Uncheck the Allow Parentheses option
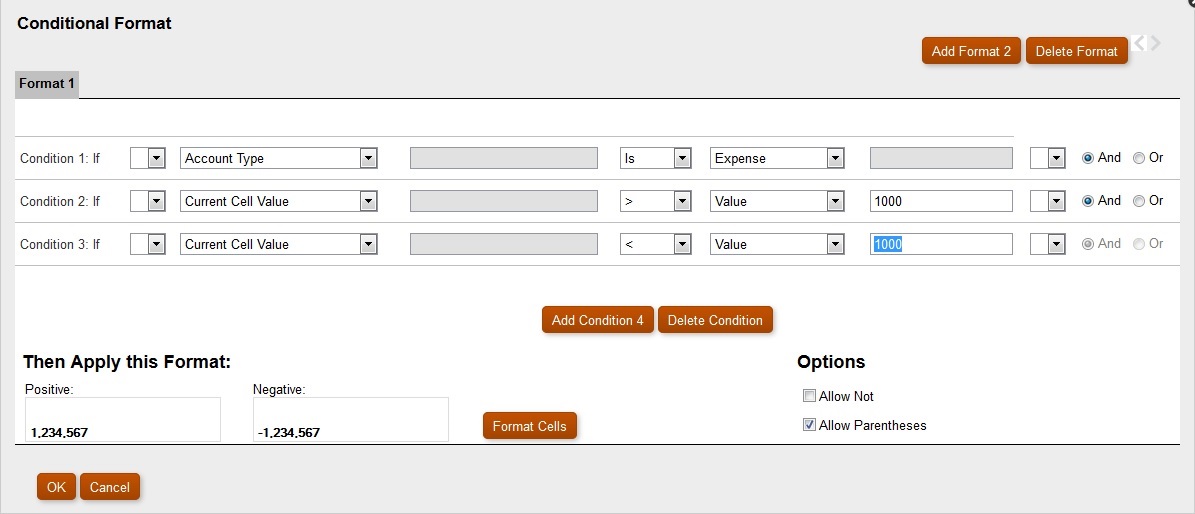 click(x=810, y=425)
